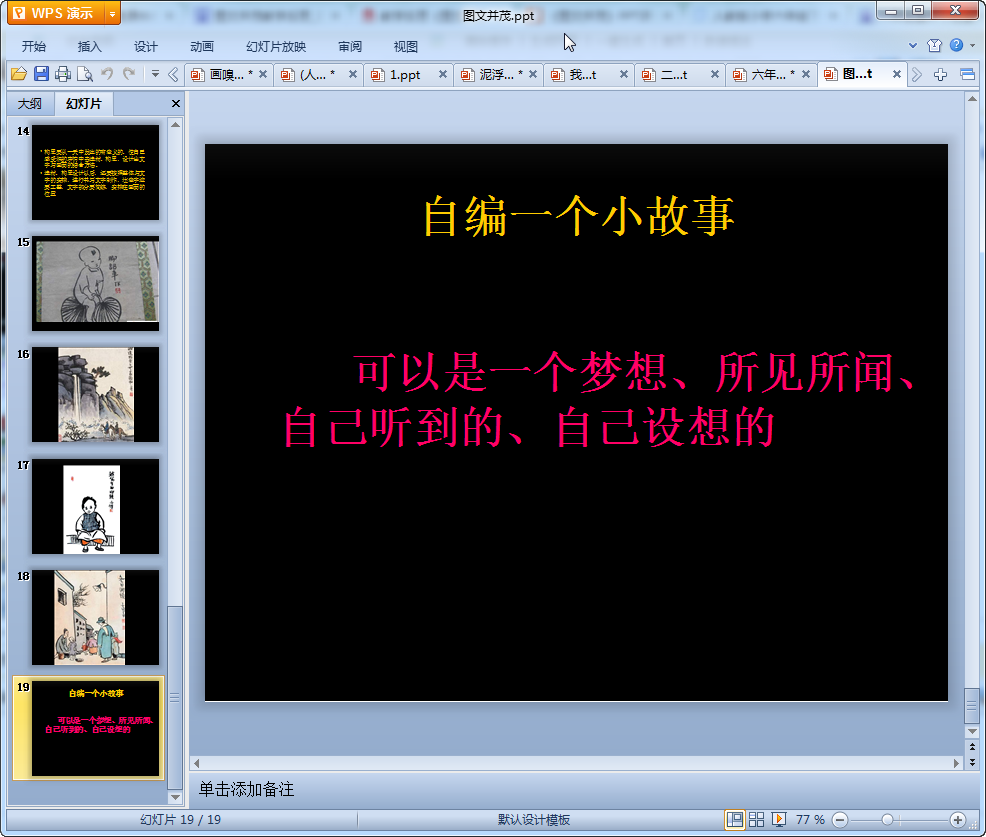The width and height of the screenshot is (986, 837).
Task: Switch the side panel to 大纲 tab
Action: coord(30,104)
